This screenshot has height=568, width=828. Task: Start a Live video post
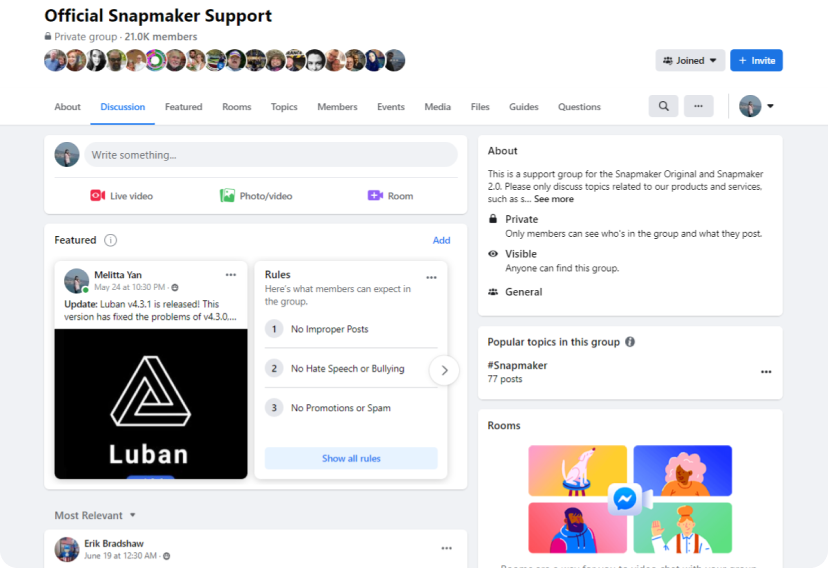[121, 196]
